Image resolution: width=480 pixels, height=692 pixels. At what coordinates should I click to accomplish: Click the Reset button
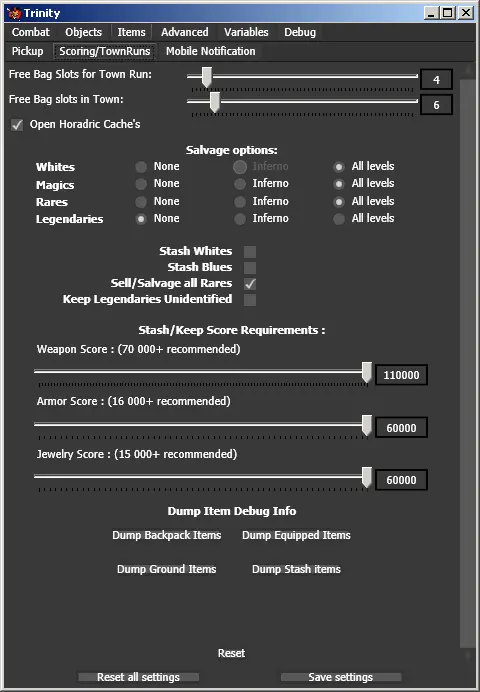click(x=231, y=653)
